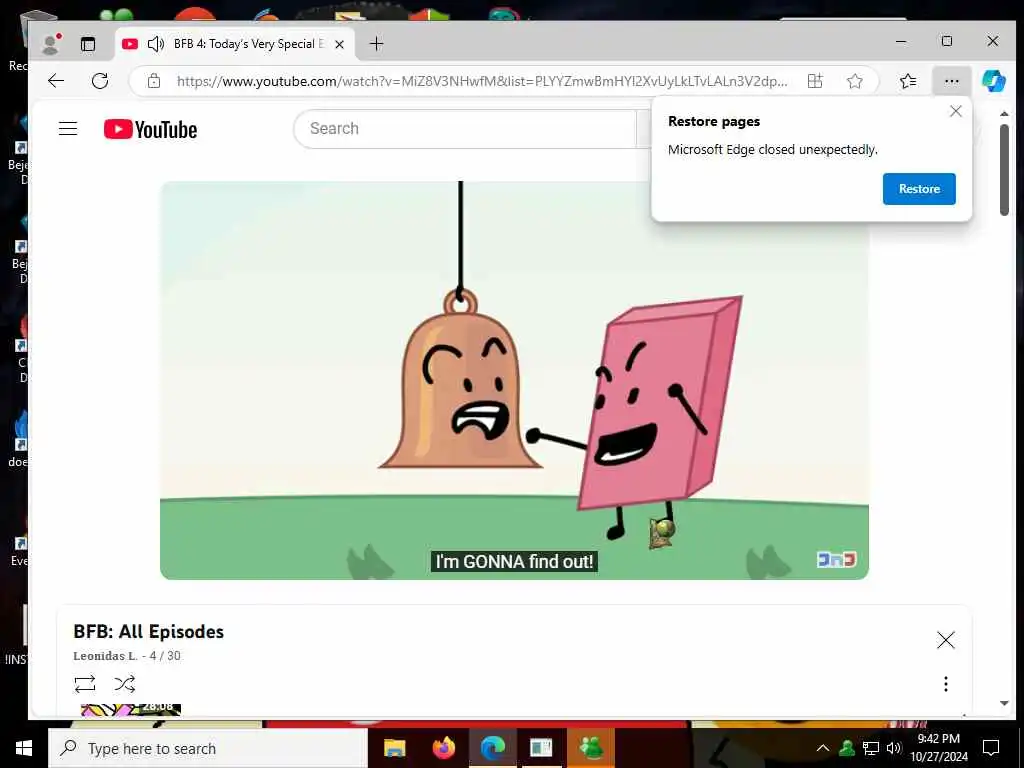Open the YouTube hamburger guide menu
This screenshot has width=1024, height=768.
coord(68,129)
